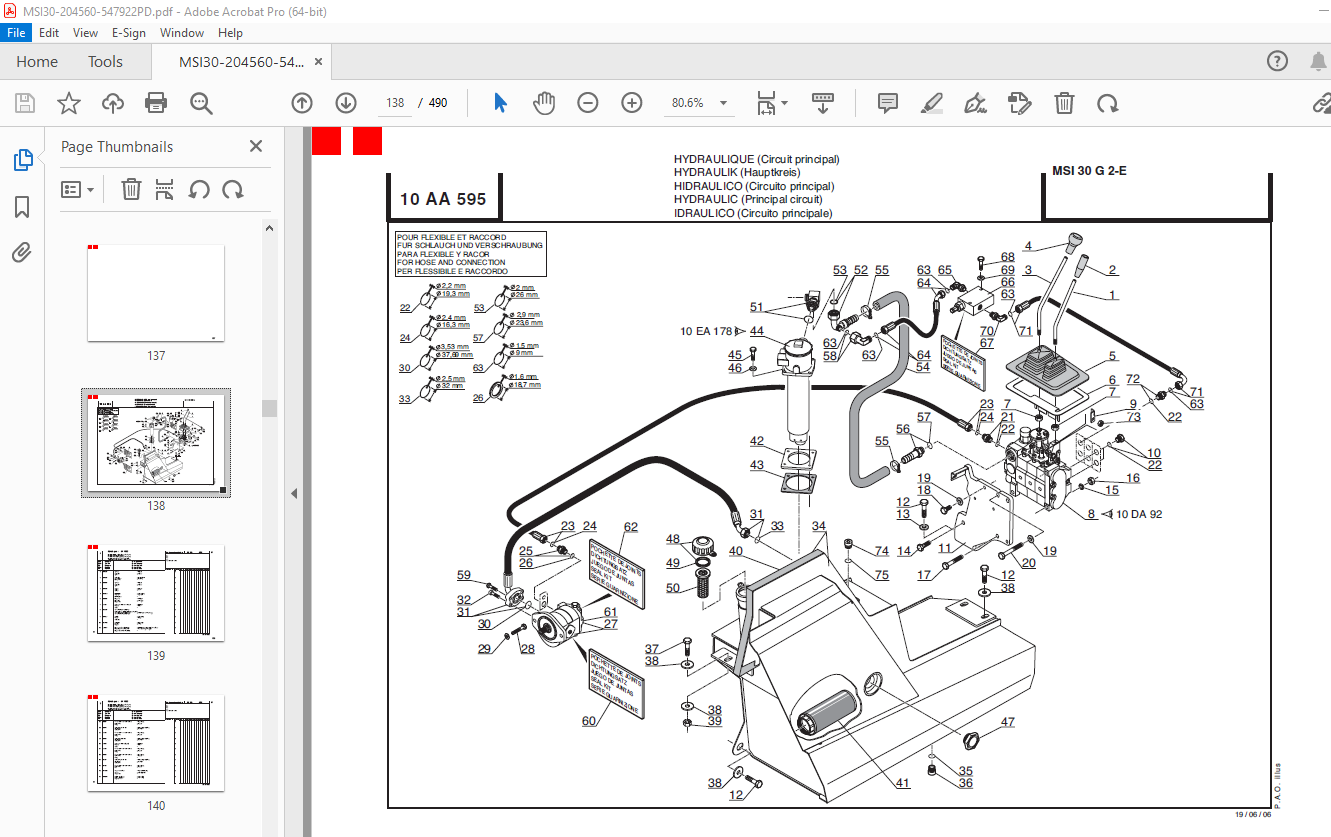1331x837 pixels.
Task: Open the notifications bell
Action: (1319, 61)
